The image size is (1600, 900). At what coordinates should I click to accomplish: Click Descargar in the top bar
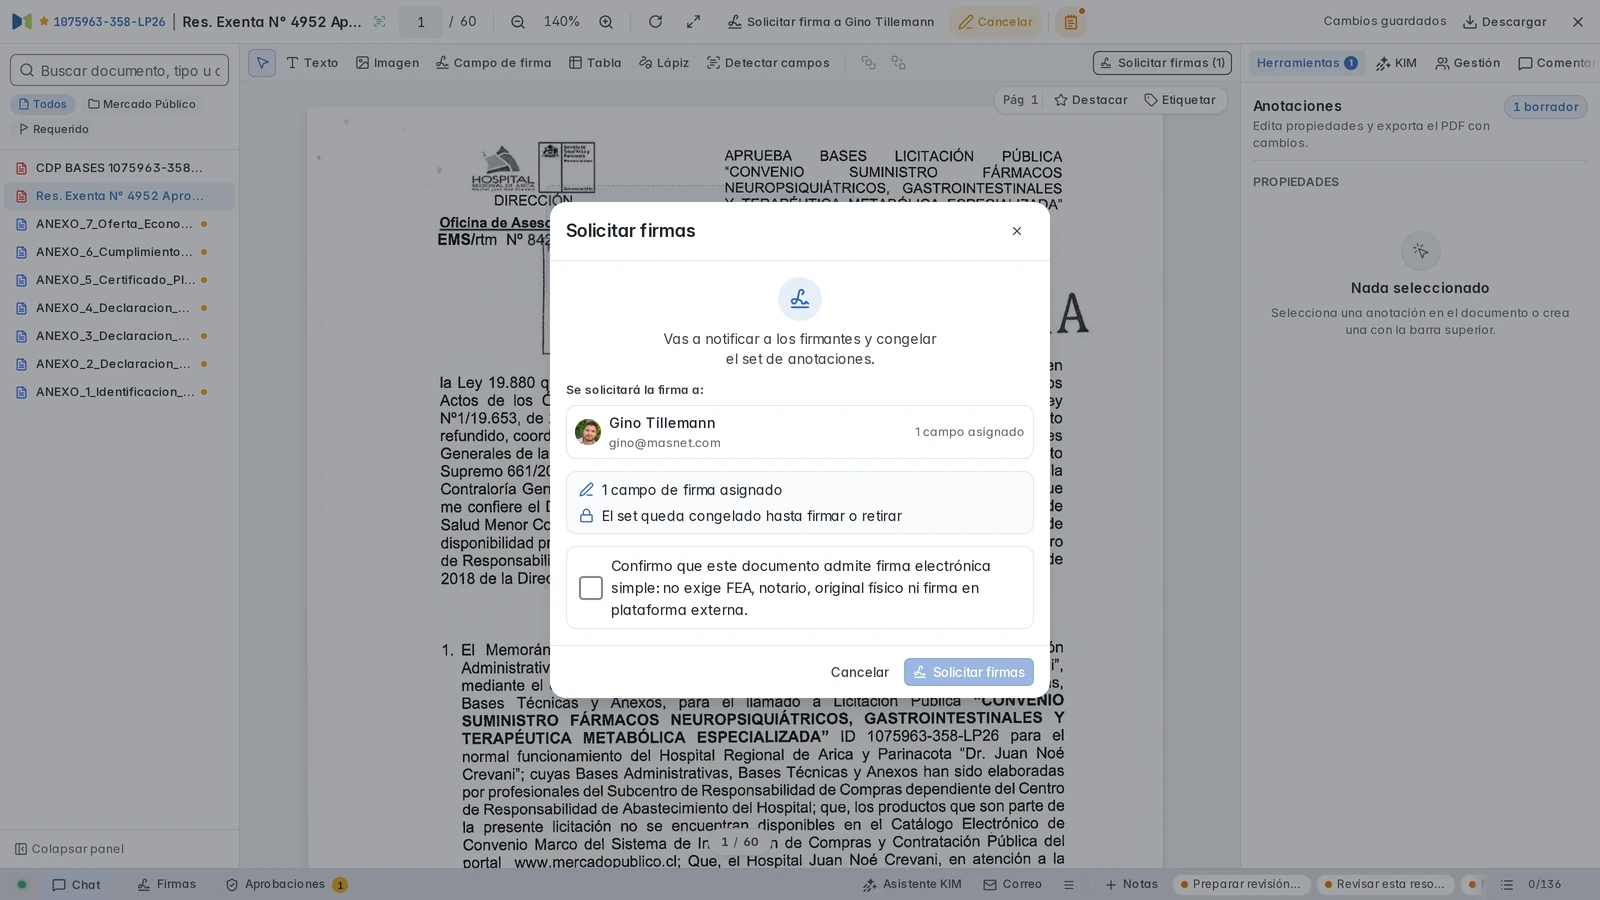pyautogui.click(x=1505, y=22)
